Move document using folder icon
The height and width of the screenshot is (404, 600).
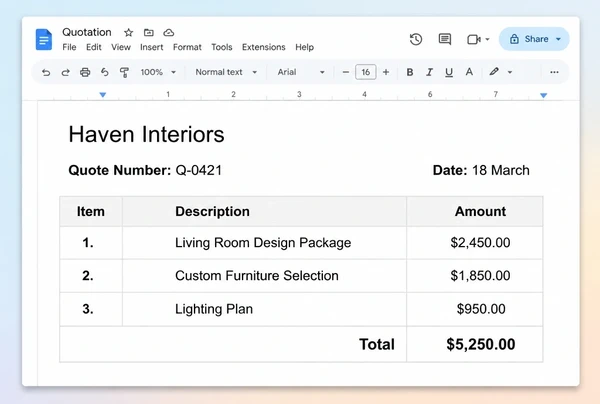148,33
